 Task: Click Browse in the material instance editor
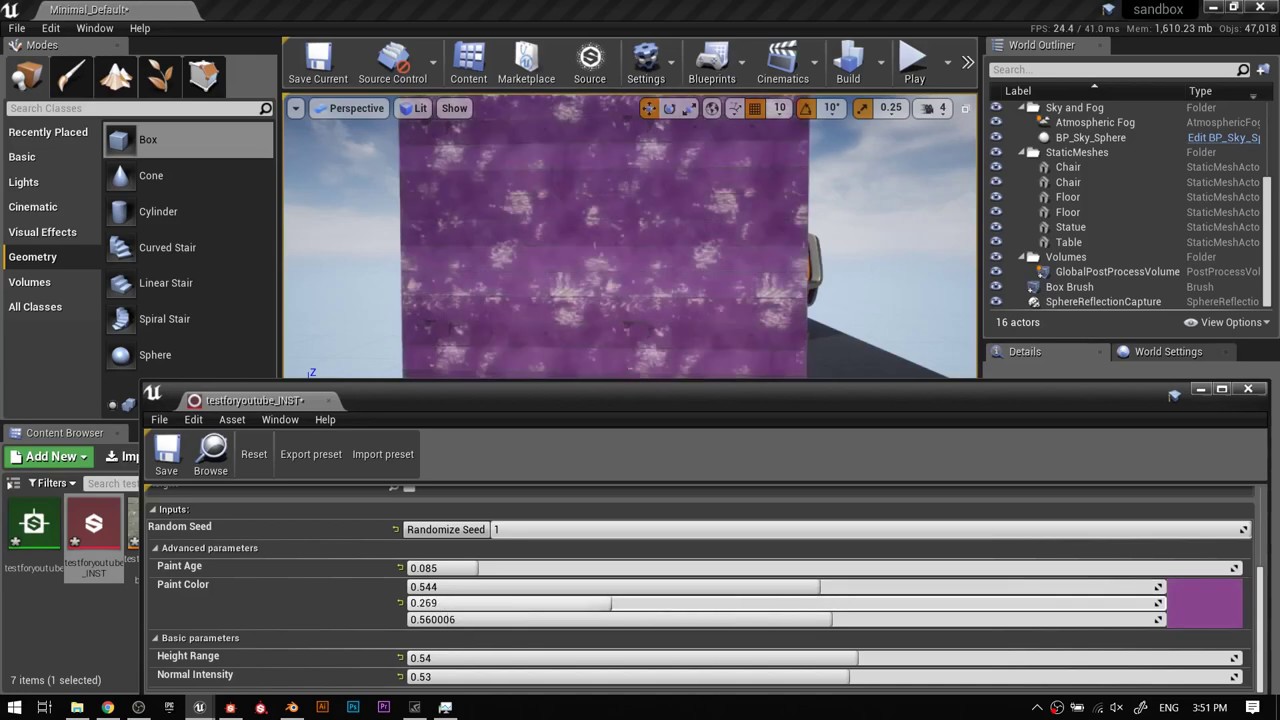(211, 455)
